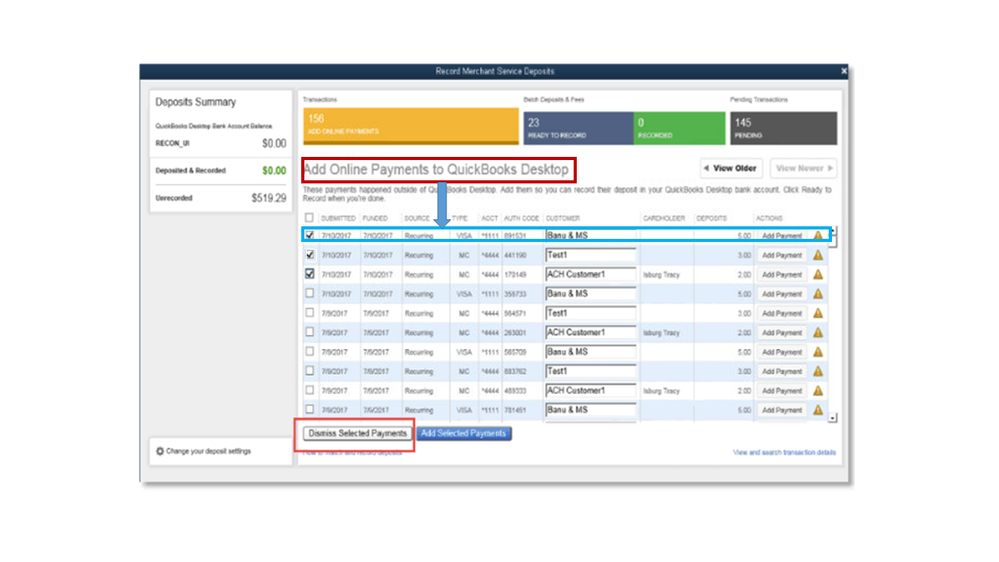Click warning icon for auth code 781451 row
Image resolution: width=999 pixels, height=562 pixels.
(x=818, y=410)
